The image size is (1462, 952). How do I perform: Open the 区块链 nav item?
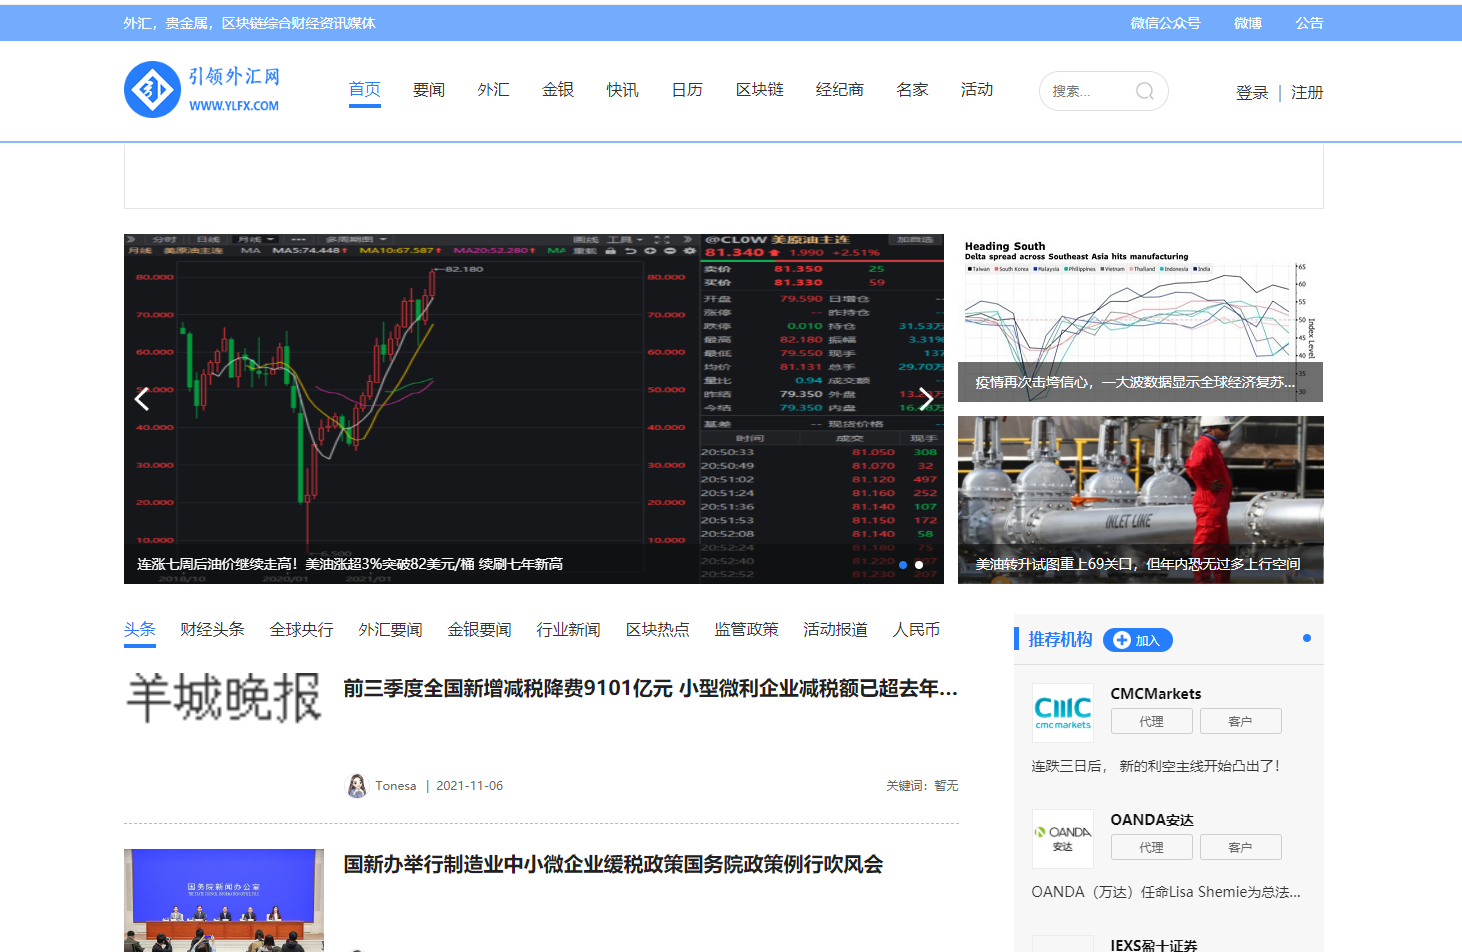760,90
